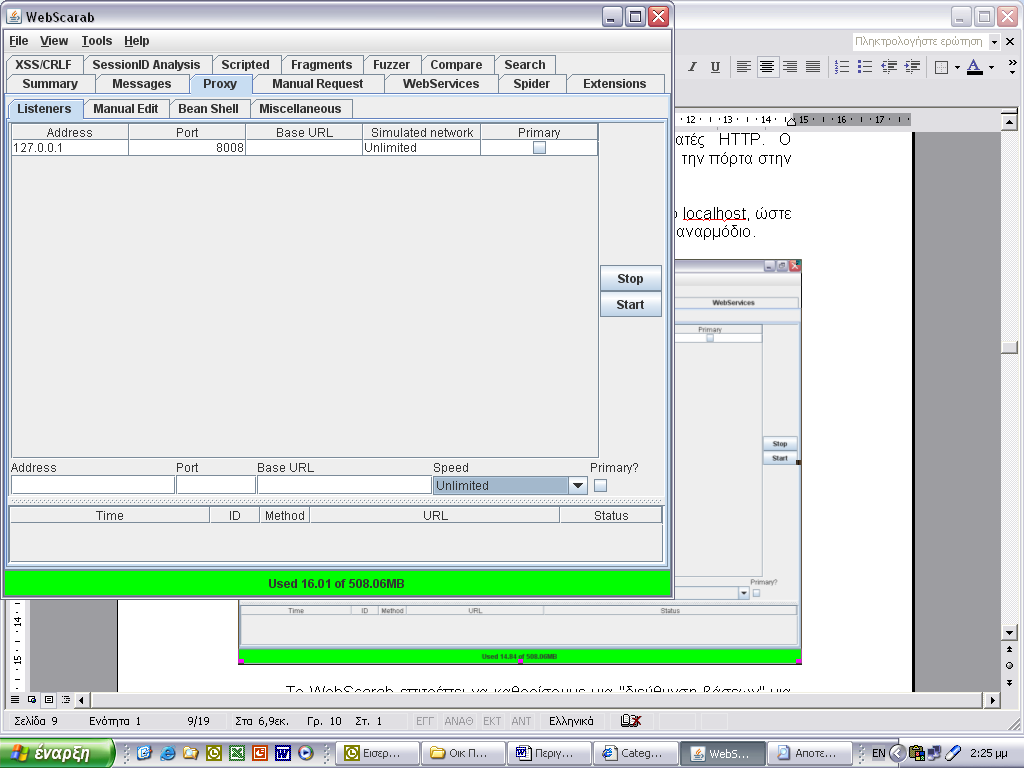Open the Word help question dropdown arrow
Image resolution: width=1024 pixels, height=768 pixels.
[994, 42]
